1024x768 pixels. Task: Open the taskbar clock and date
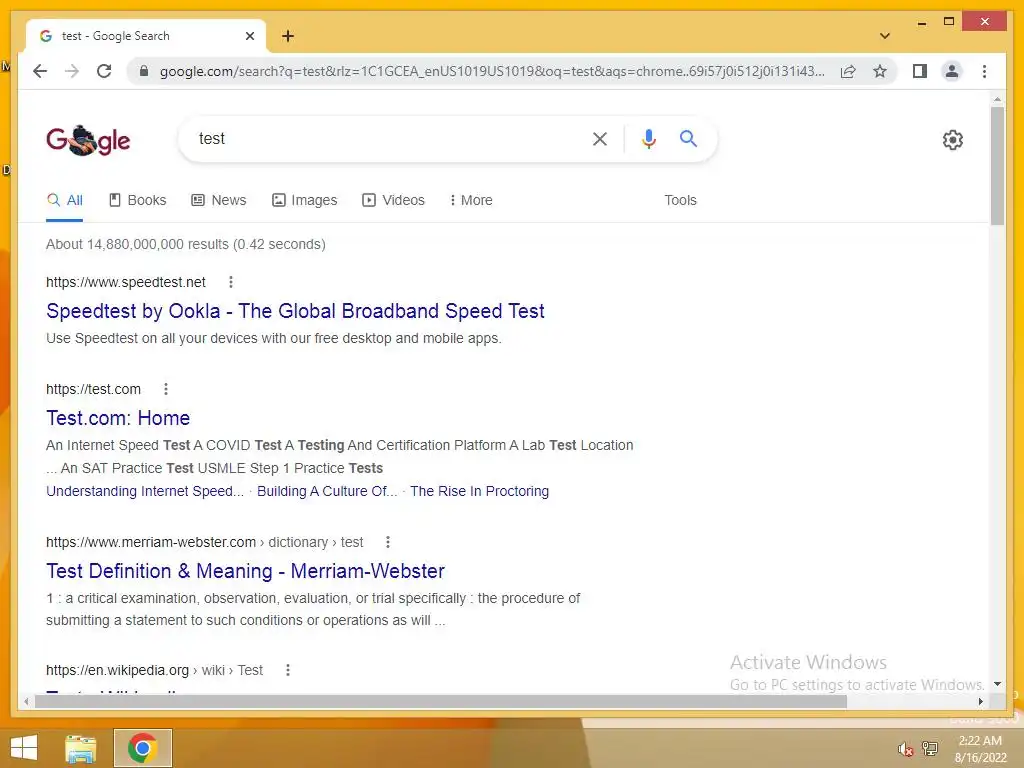980,749
